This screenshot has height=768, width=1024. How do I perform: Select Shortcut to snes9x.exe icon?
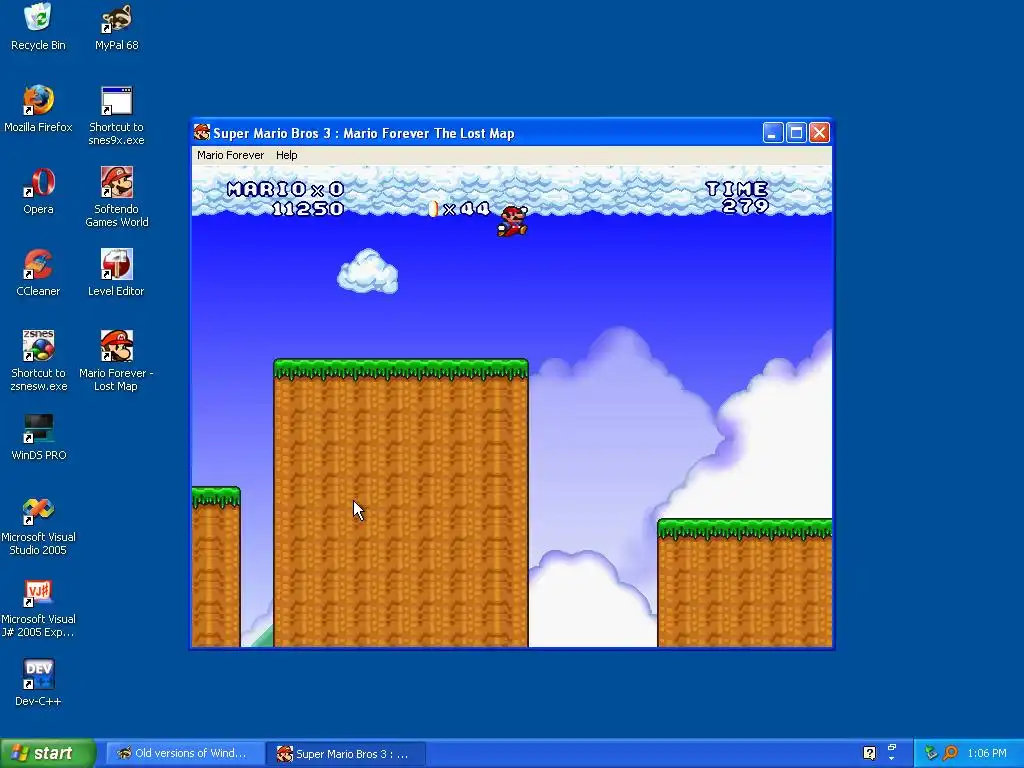[116, 116]
